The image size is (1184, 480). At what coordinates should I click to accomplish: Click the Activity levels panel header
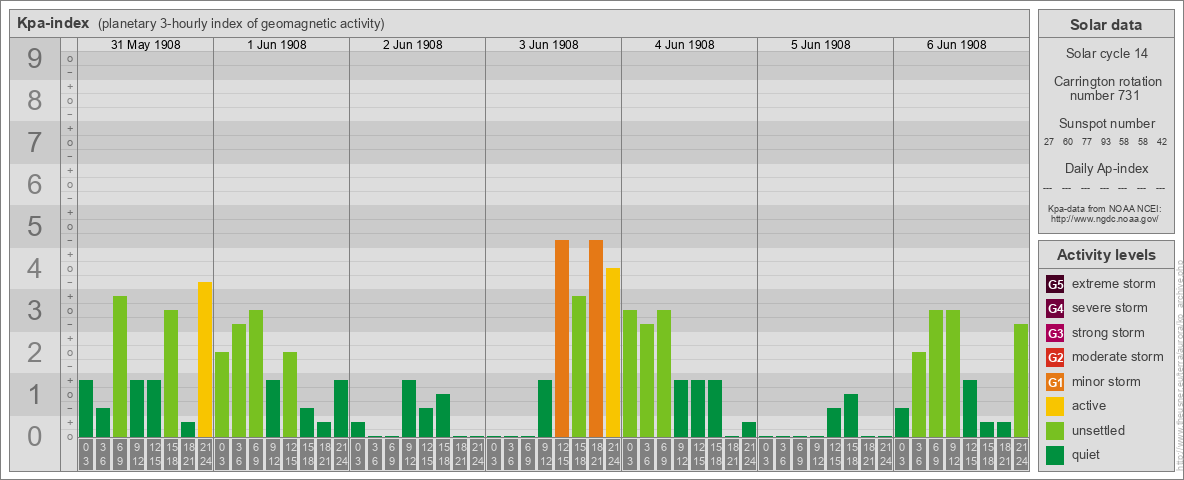pos(1105,255)
